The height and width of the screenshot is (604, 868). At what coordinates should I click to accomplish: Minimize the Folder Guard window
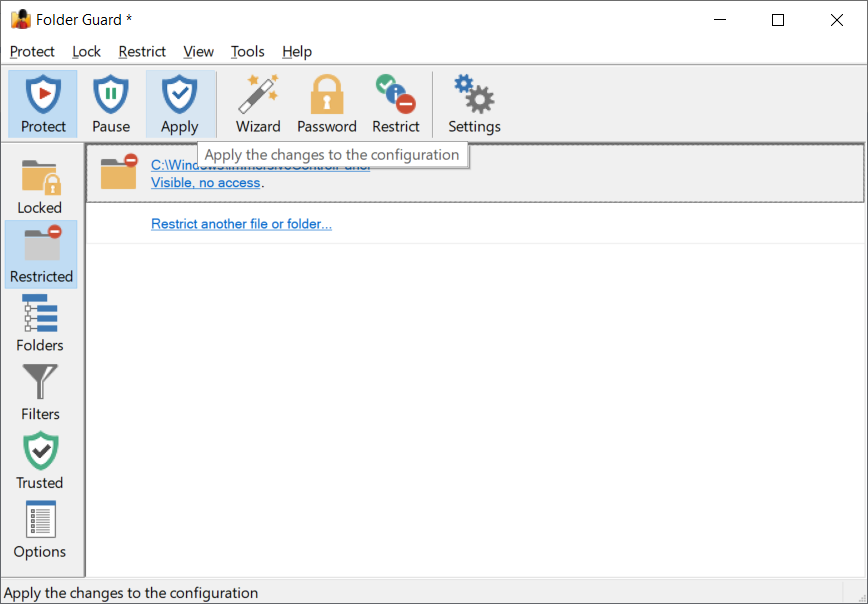(720, 20)
